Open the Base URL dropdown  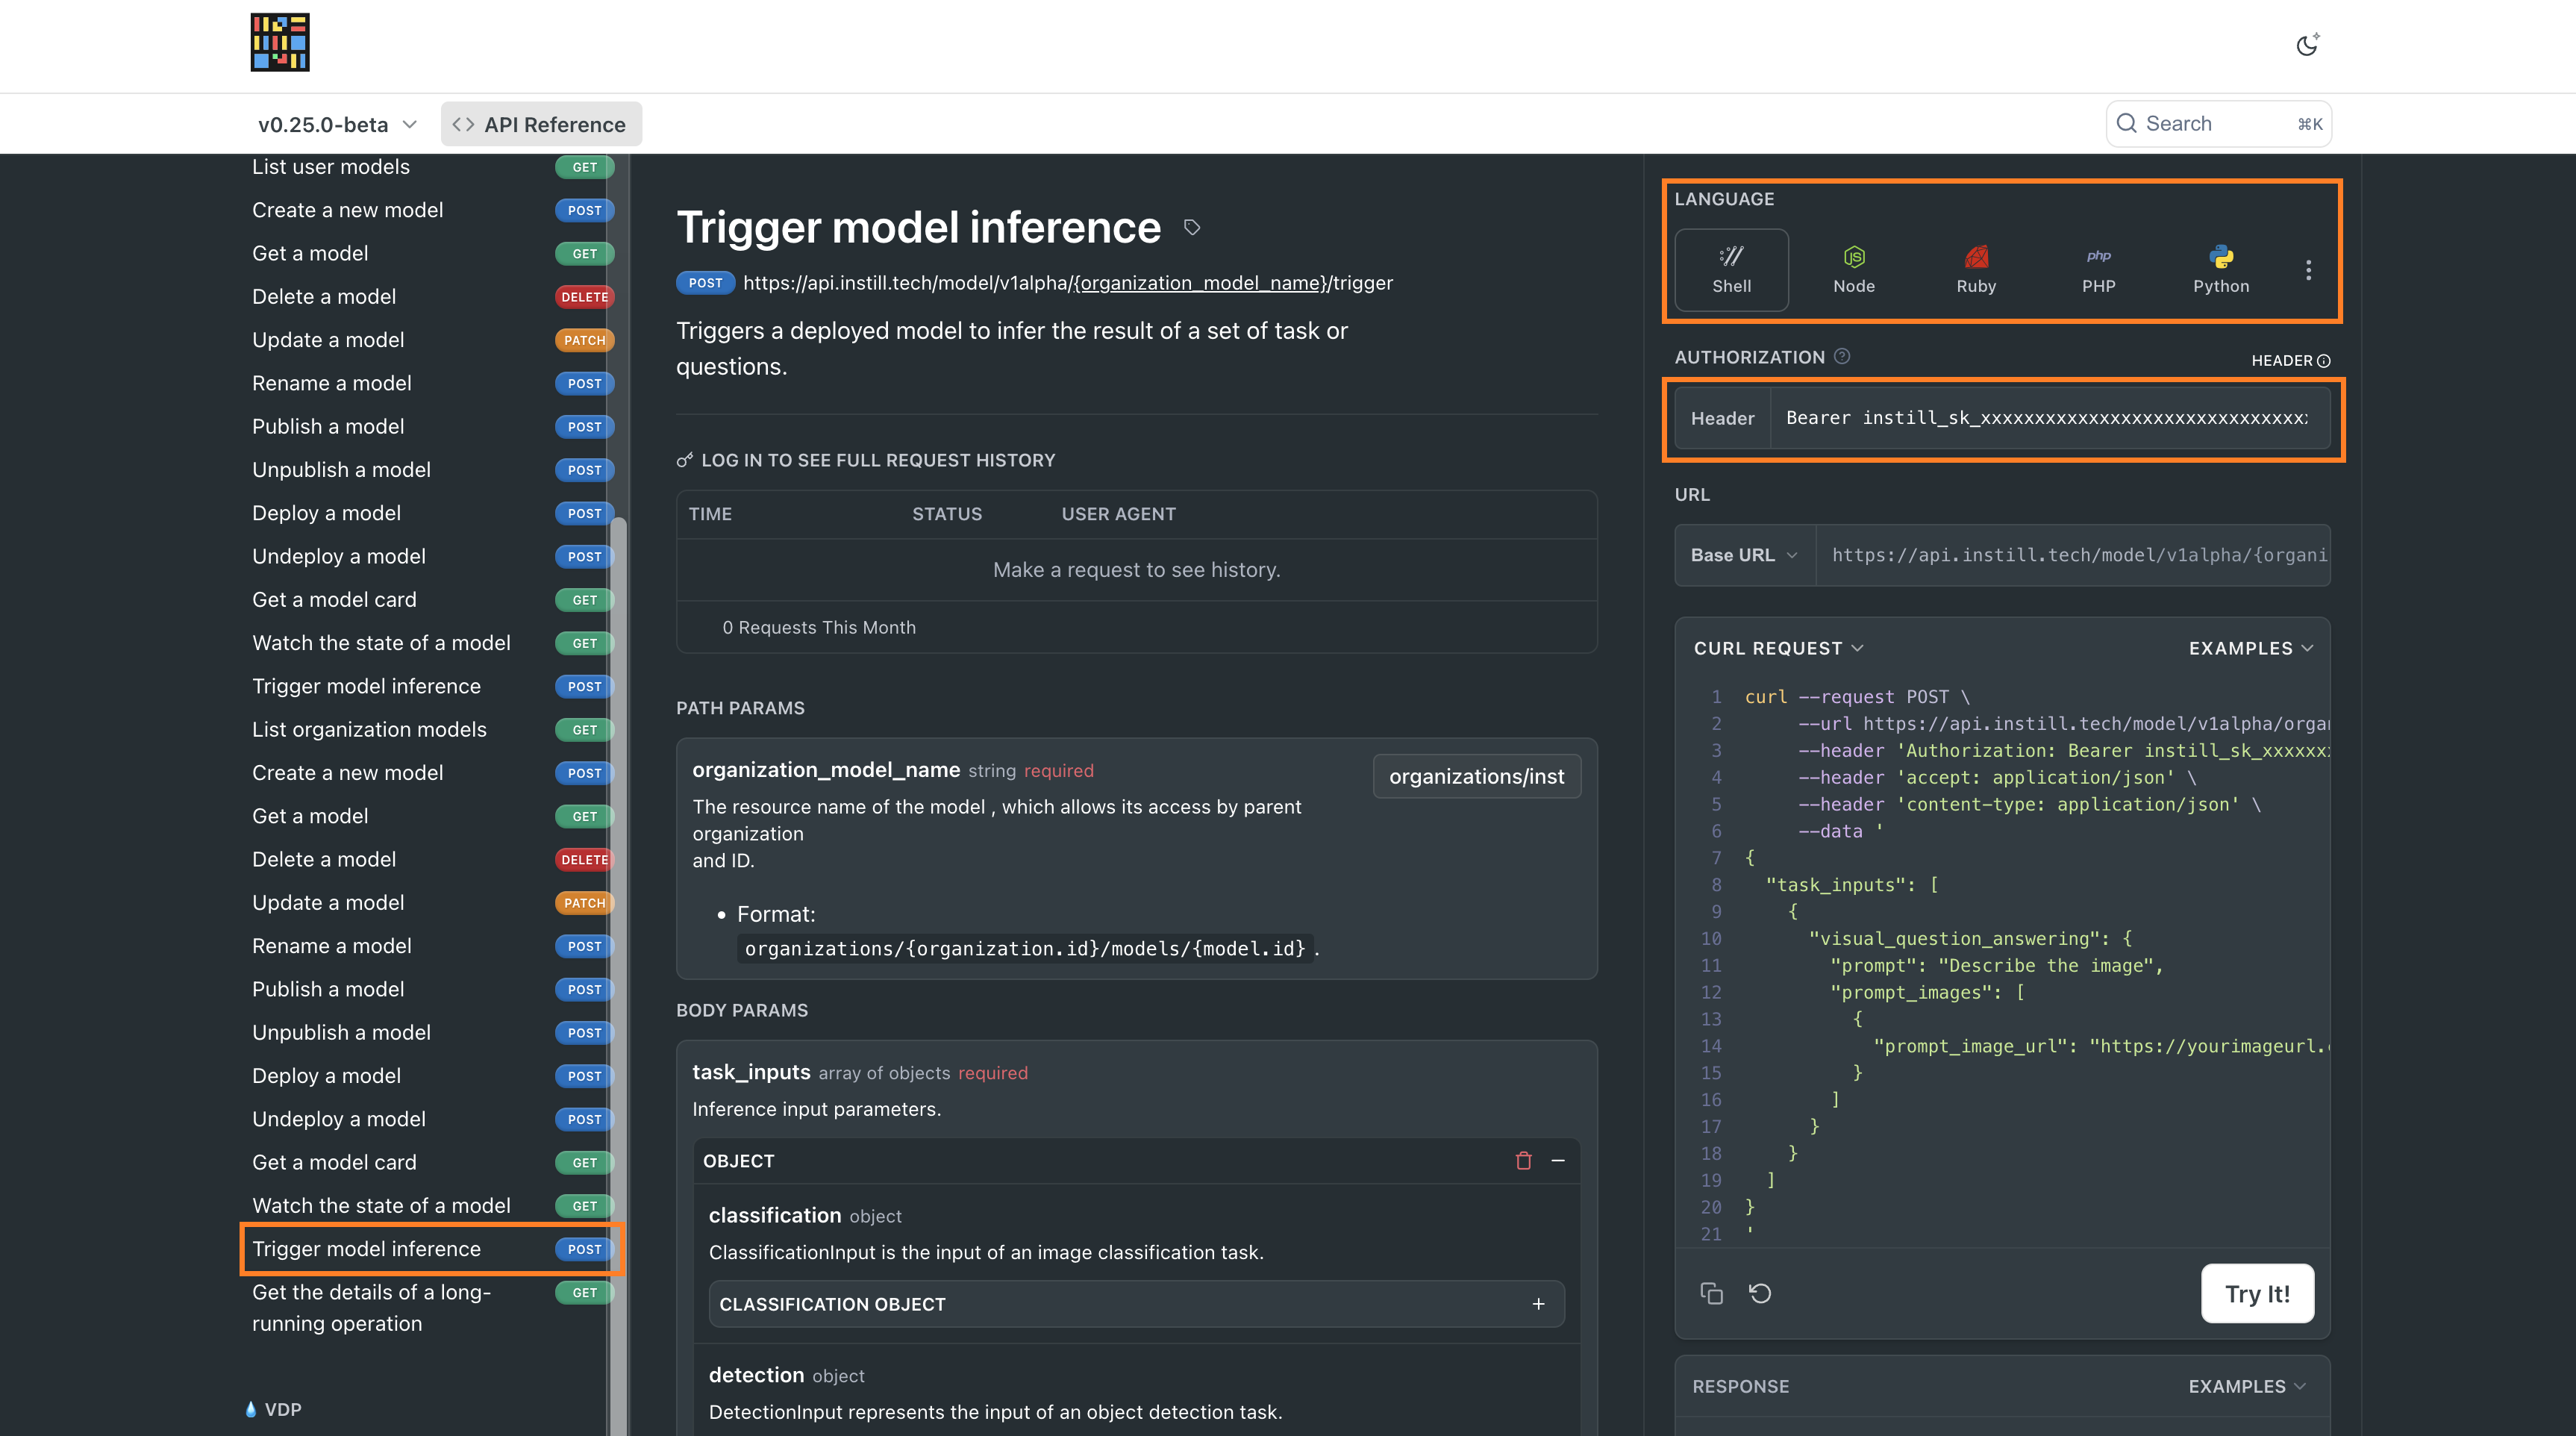(x=1744, y=555)
